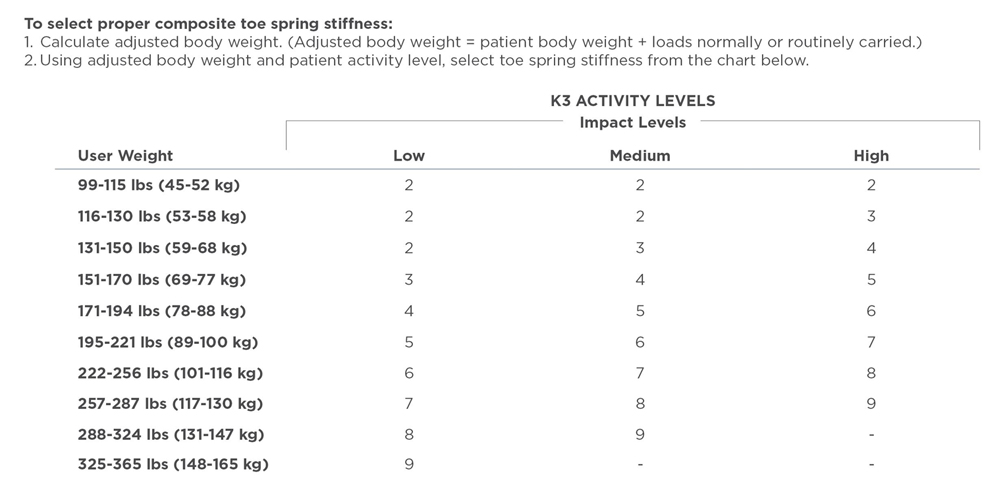
Task: Click the 288-324 lbs row label
Action: click(170, 435)
